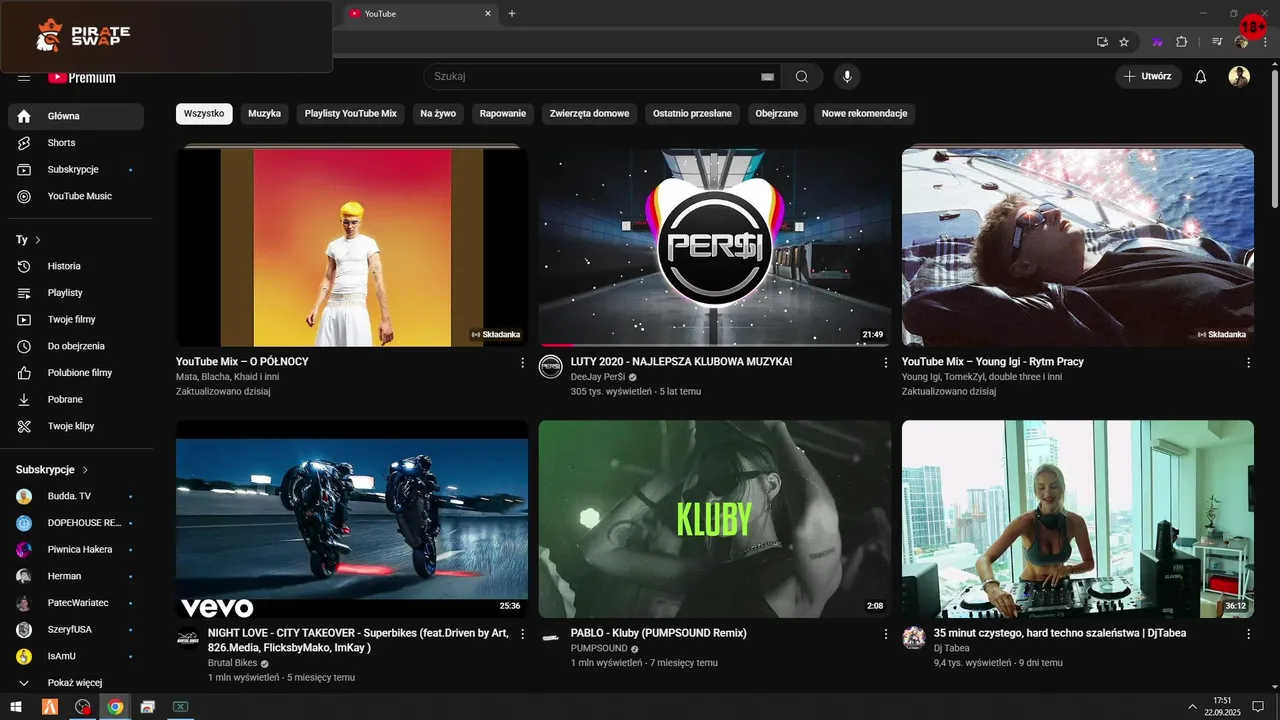Click the Utwórz create button

tap(1148, 77)
